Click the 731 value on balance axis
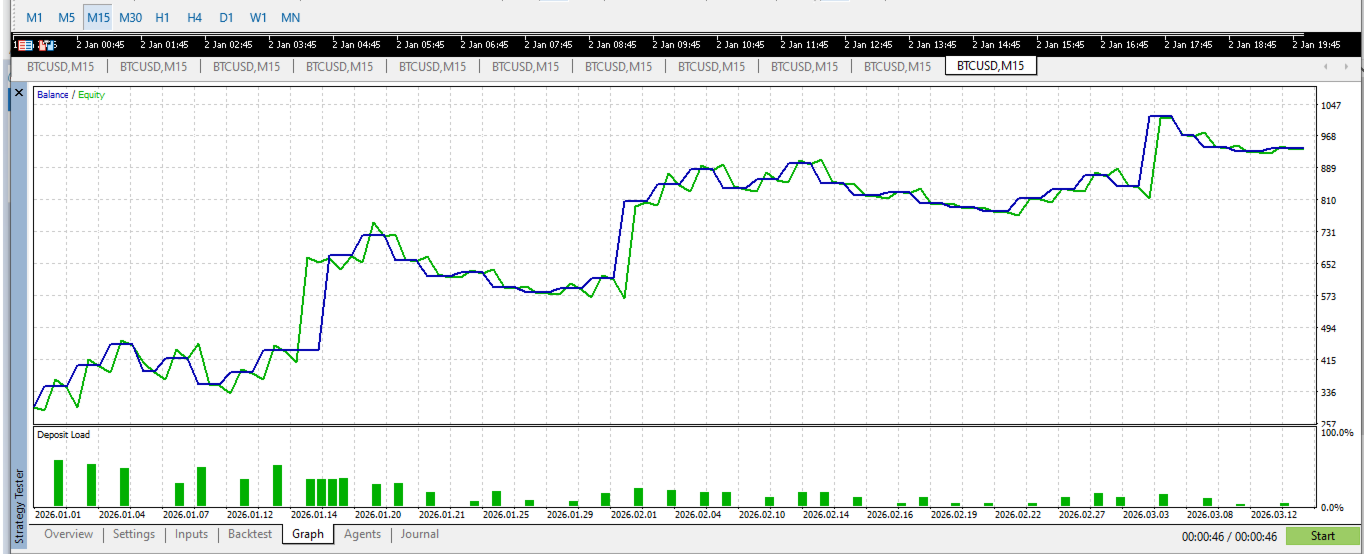The height and width of the screenshot is (554, 1364). point(1328,233)
